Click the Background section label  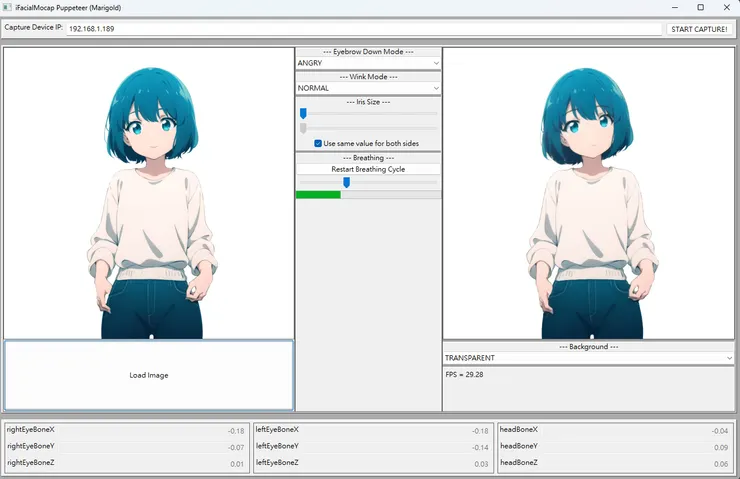tap(589, 347)
